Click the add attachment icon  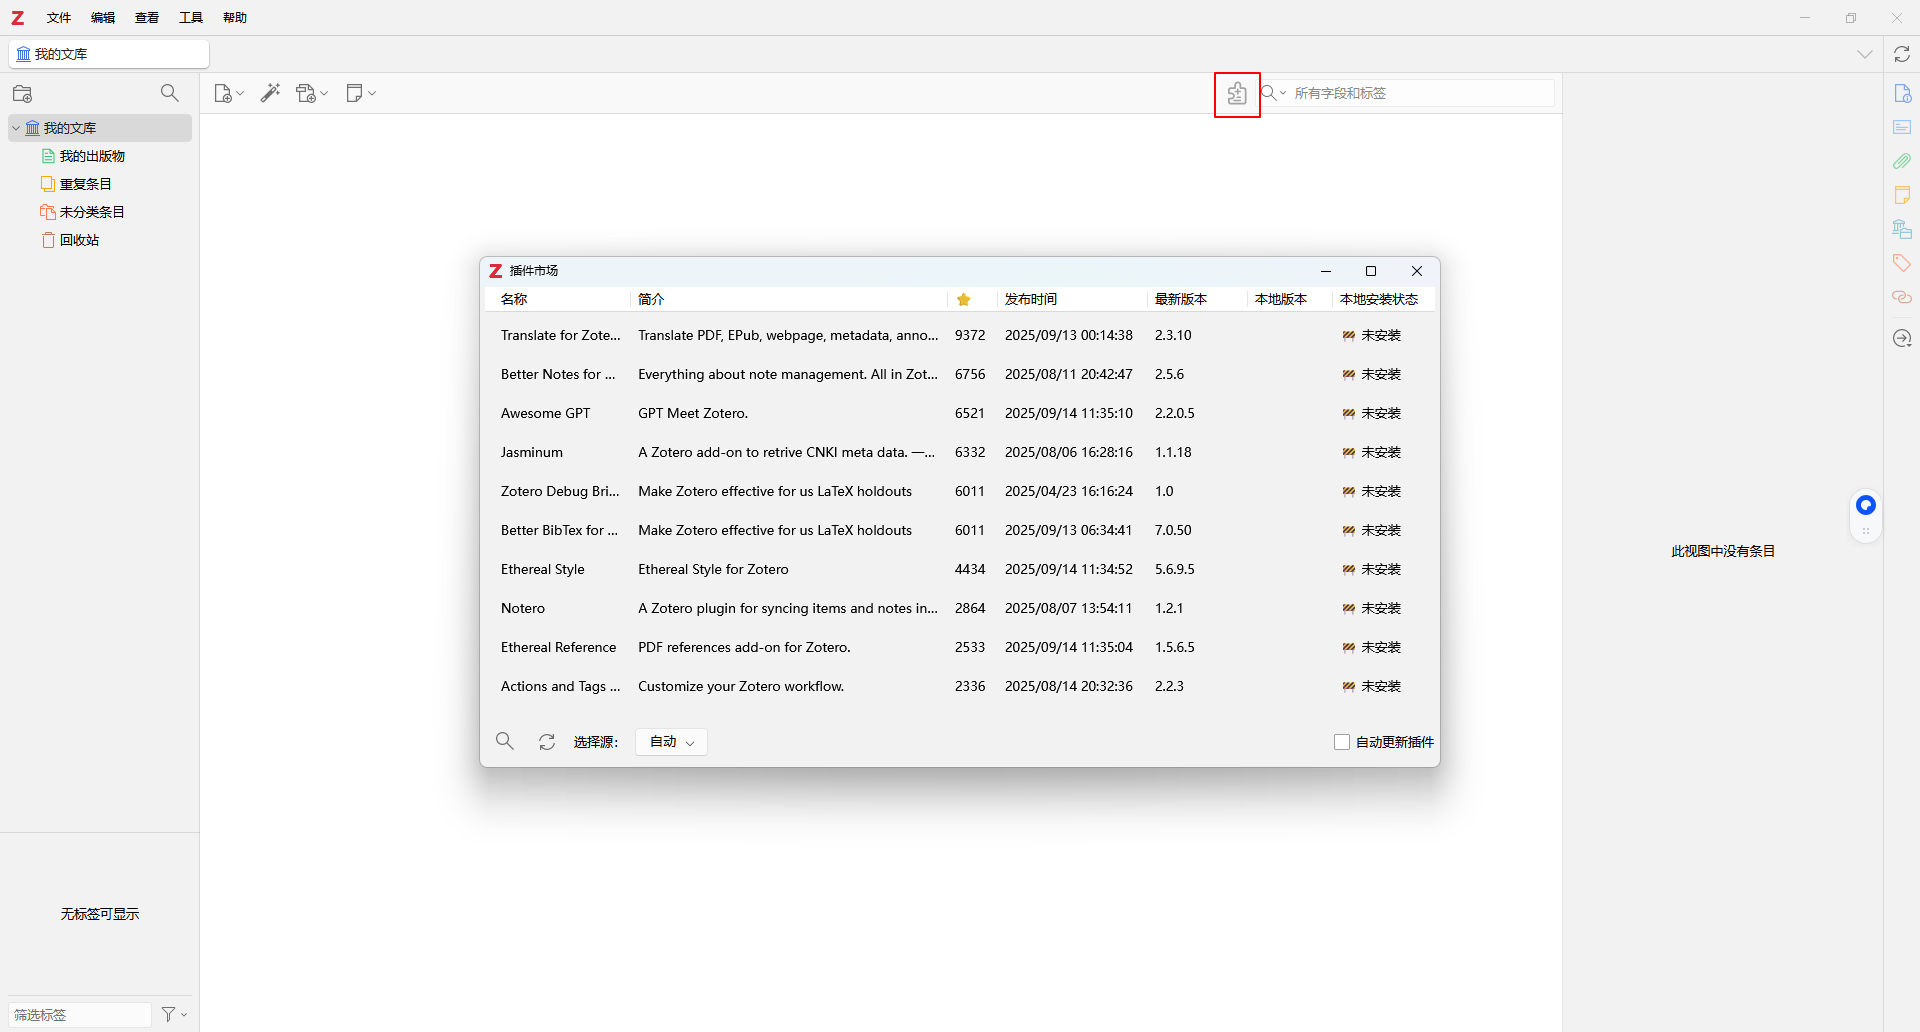coord(306,94)
